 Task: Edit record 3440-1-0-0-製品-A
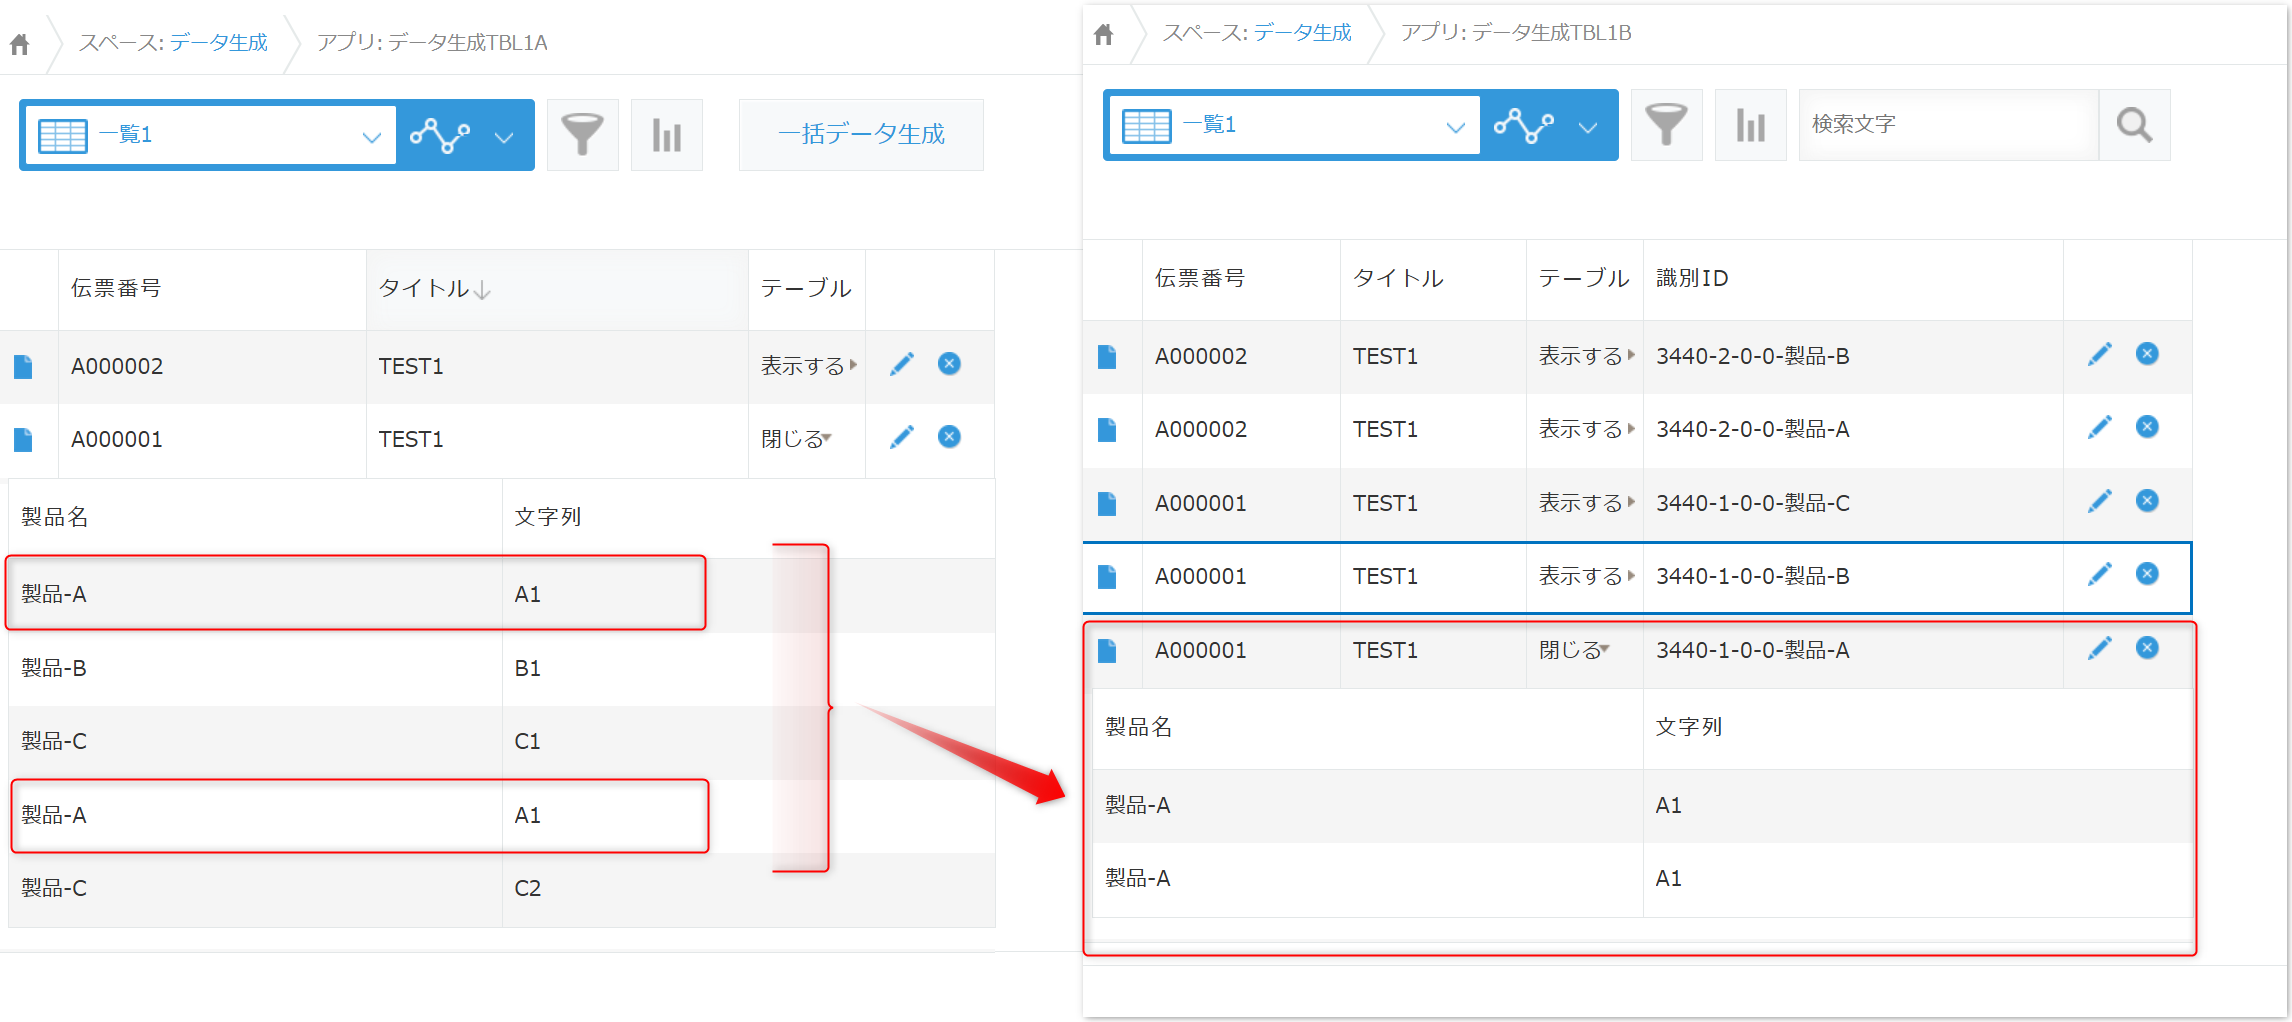2100,648
